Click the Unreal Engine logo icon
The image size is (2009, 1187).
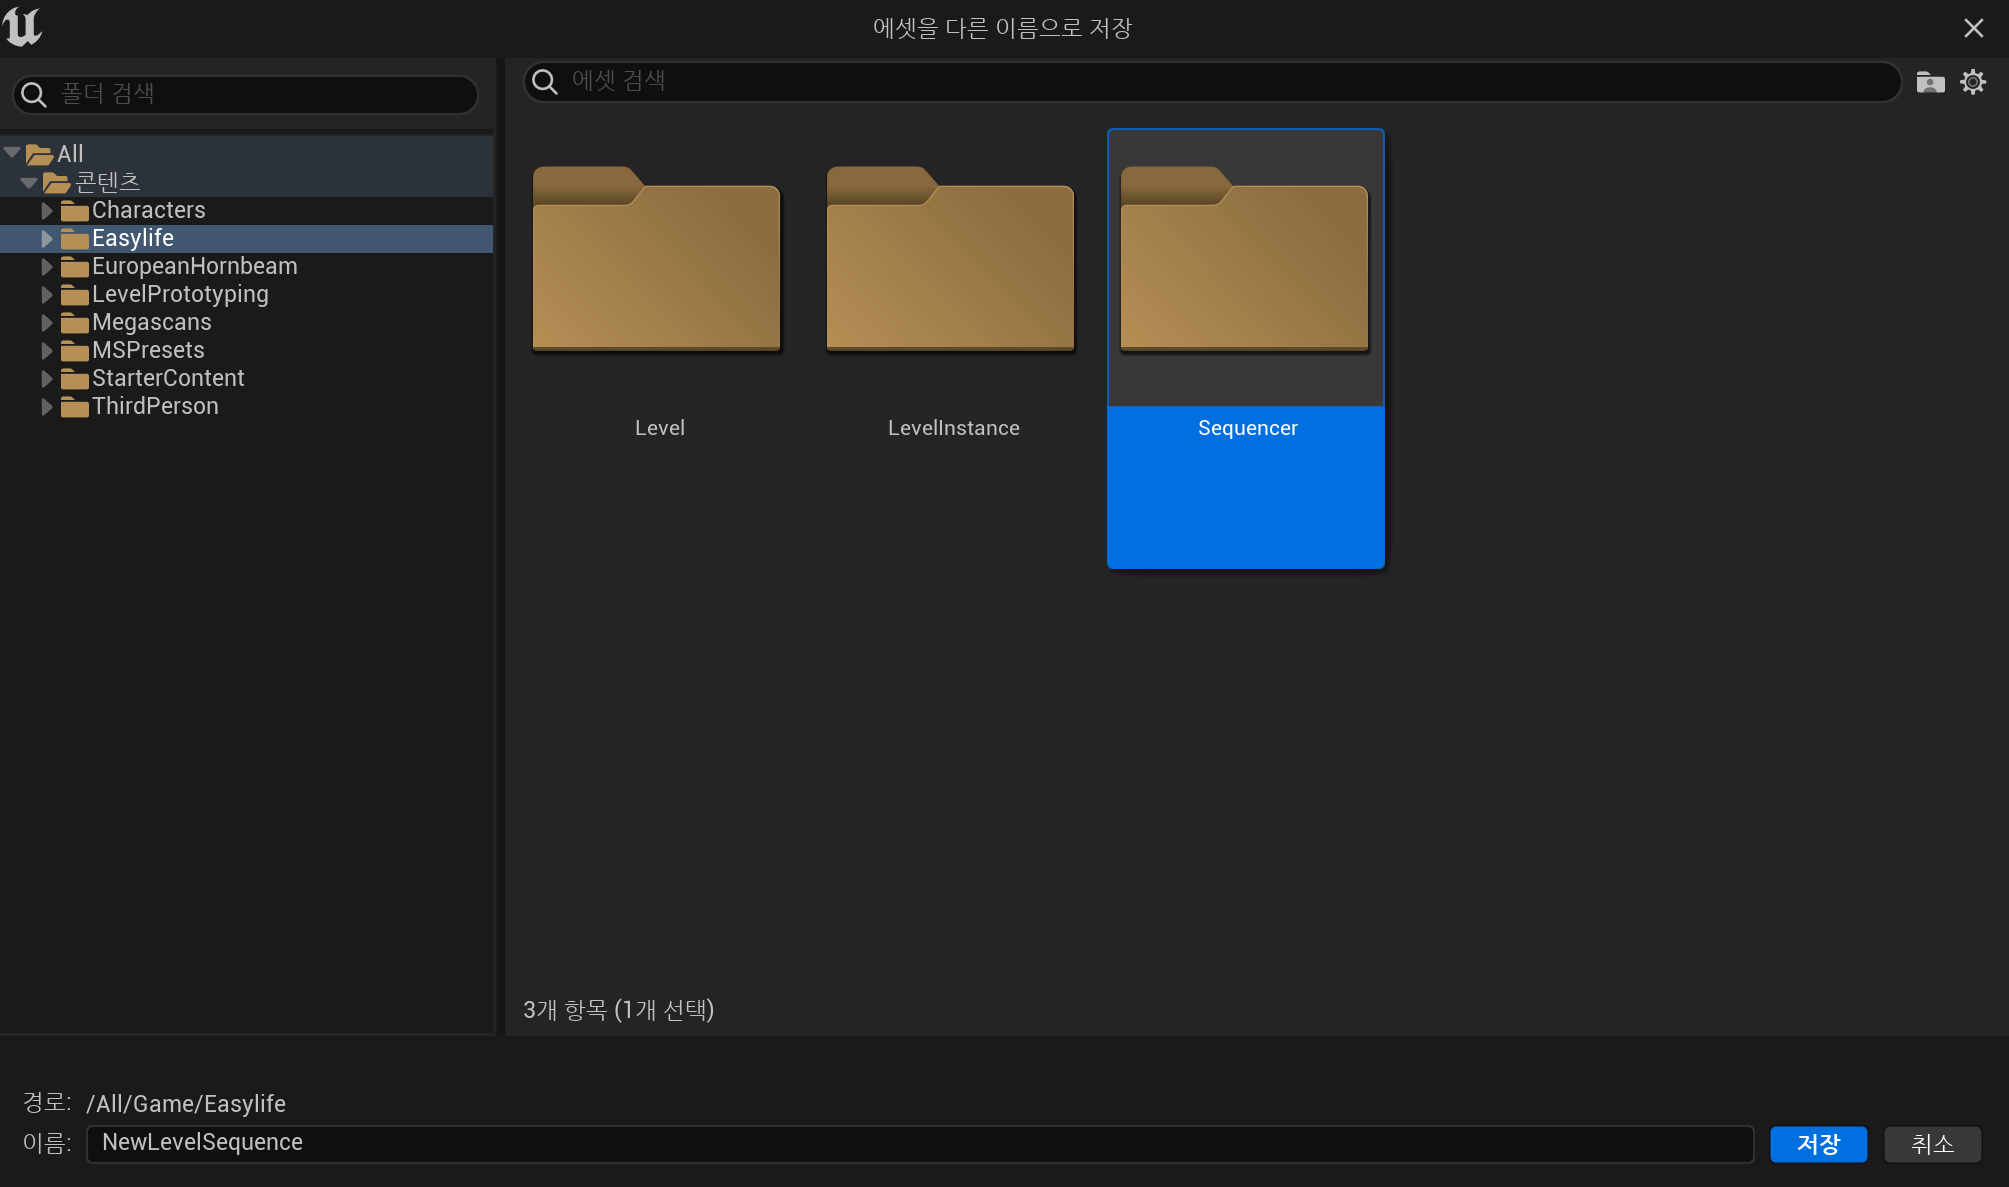point(22,27)
